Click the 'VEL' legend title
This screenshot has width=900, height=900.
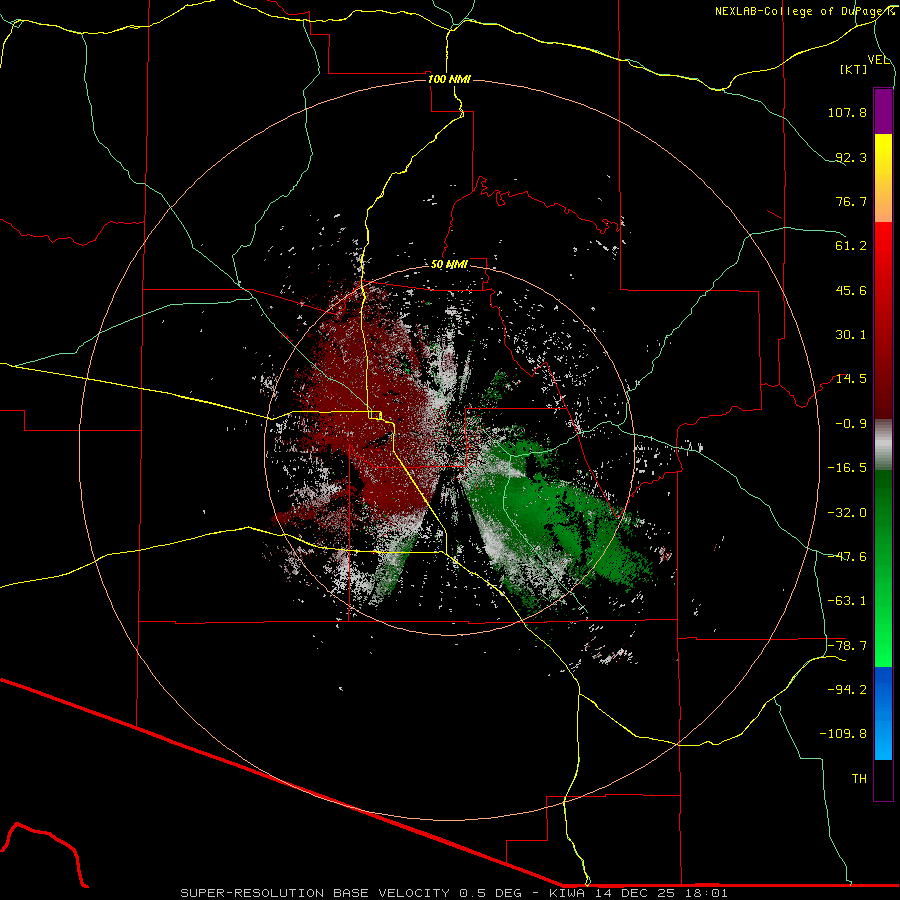(x=878, y=60)
